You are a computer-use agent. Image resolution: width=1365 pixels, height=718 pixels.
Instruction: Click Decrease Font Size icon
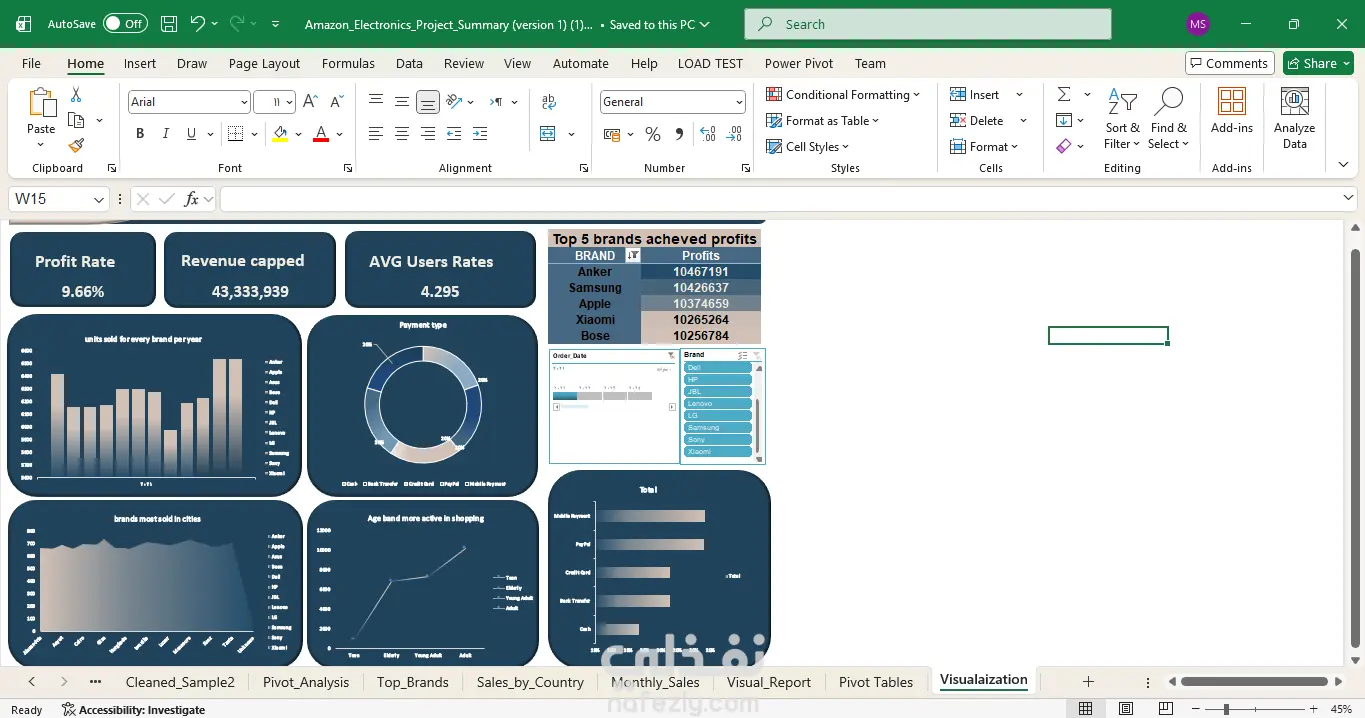pyautogui.click(x=337, y=102)
